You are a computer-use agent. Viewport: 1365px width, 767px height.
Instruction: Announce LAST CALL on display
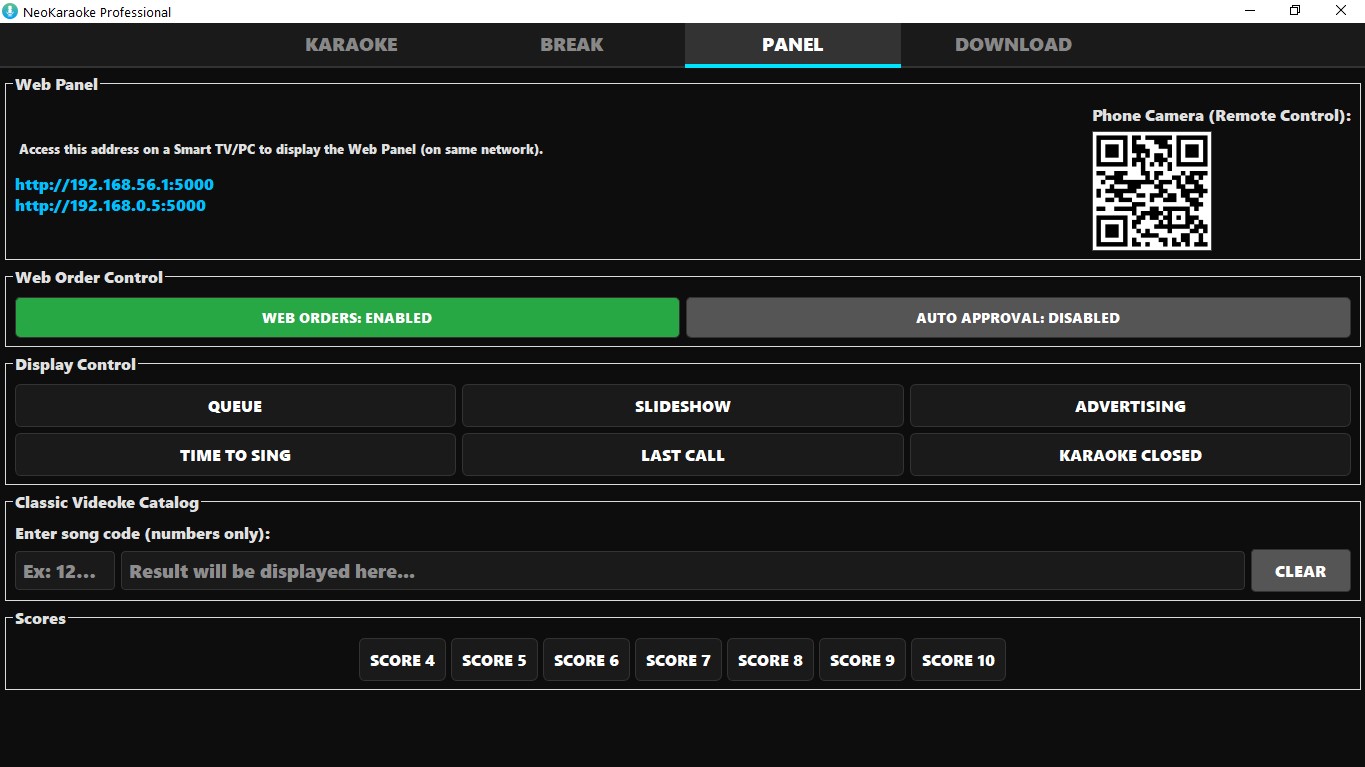tap(682, 455)
